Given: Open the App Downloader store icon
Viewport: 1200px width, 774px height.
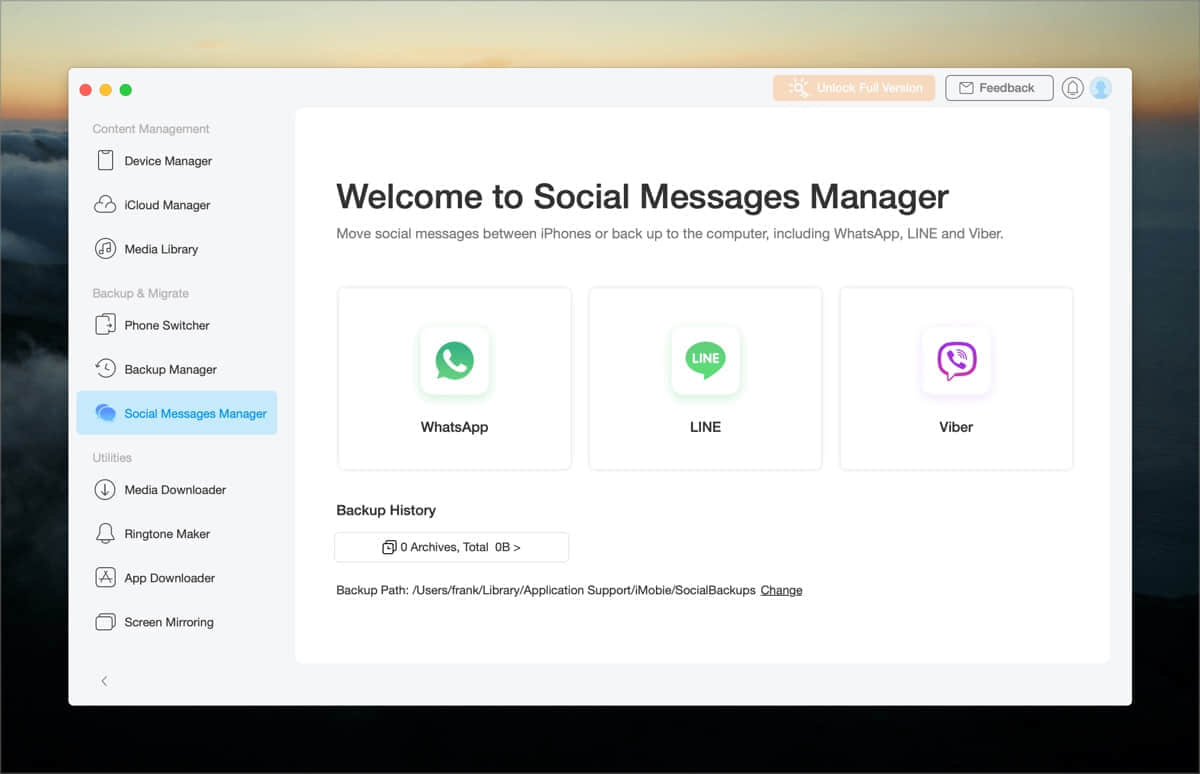Looking at the screenshot, I should (x=105, y=577).
